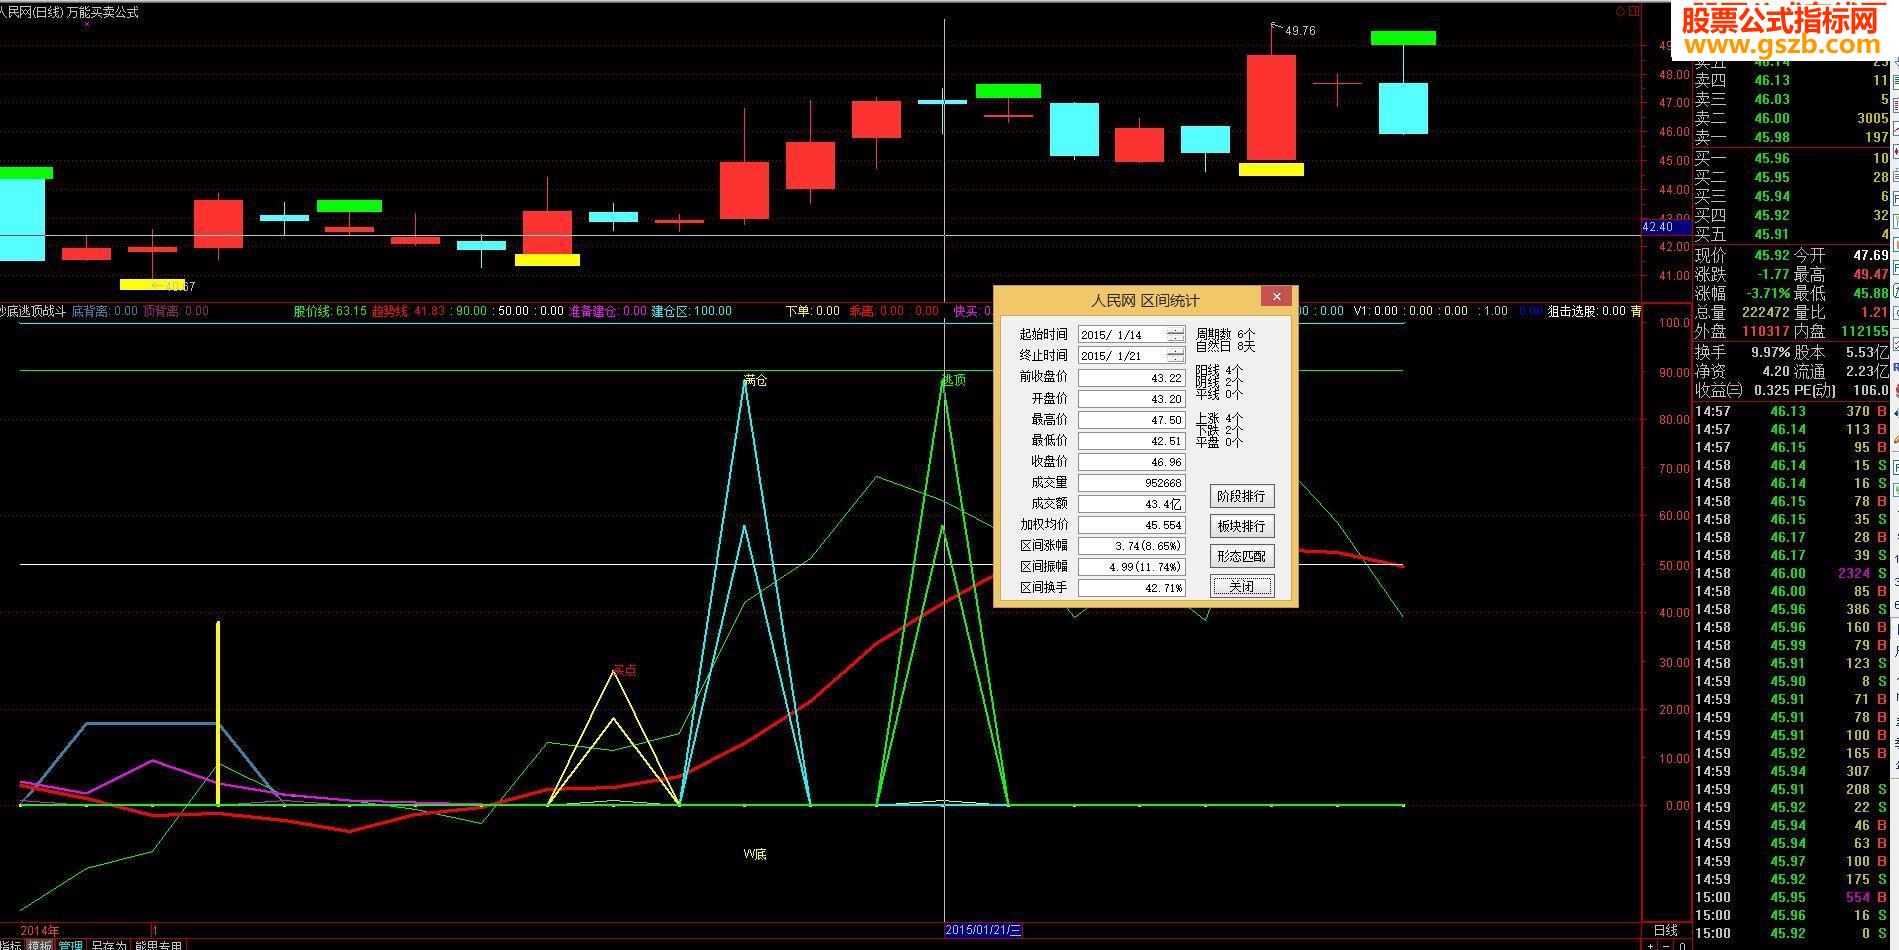Click the diamond icon at chart top-right

tap(1620, 12)
